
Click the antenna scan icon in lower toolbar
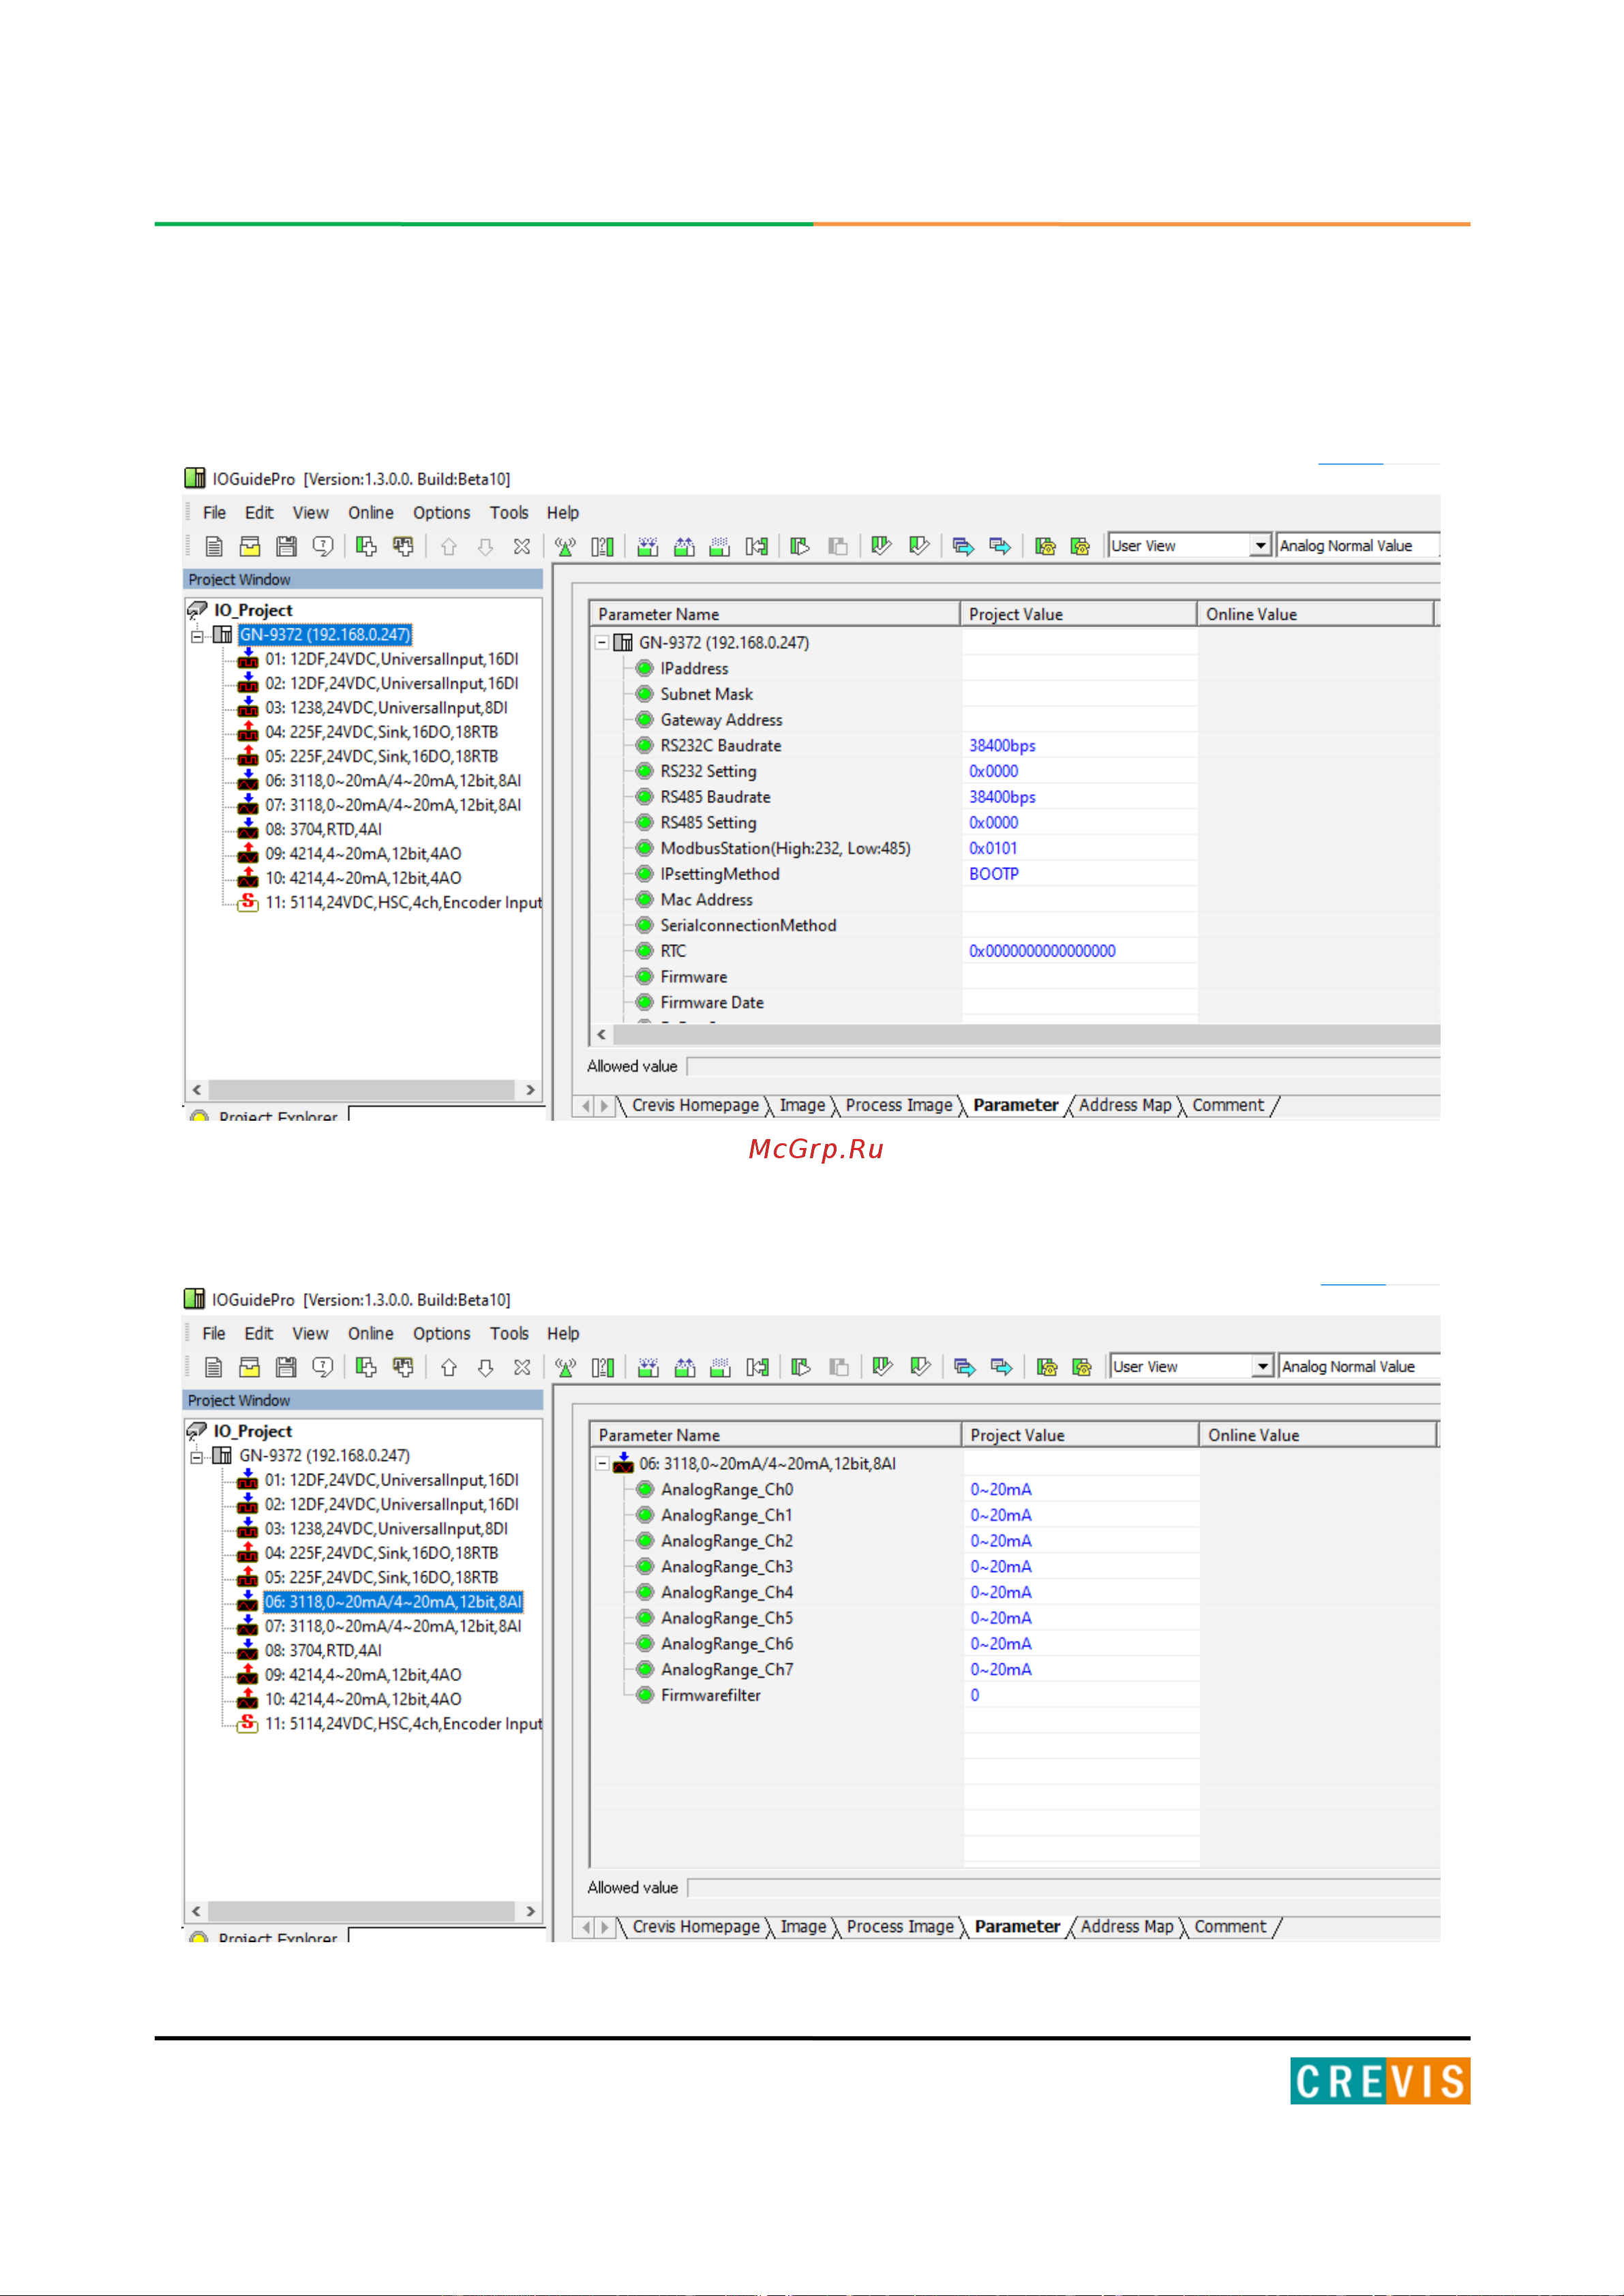[565, 1368]
